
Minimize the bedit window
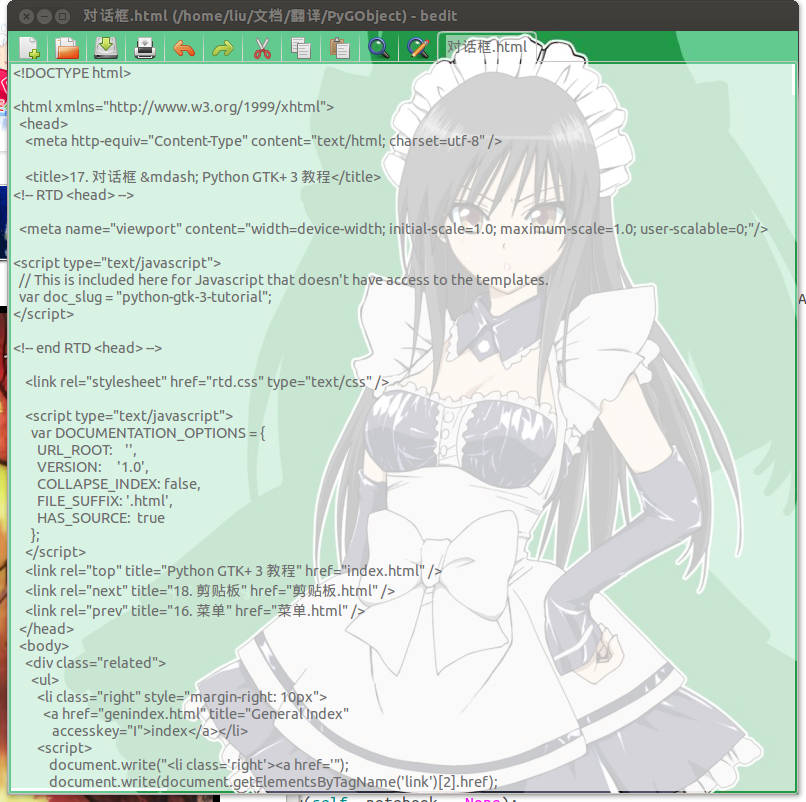pyautogui.click(x=45, y=16)
